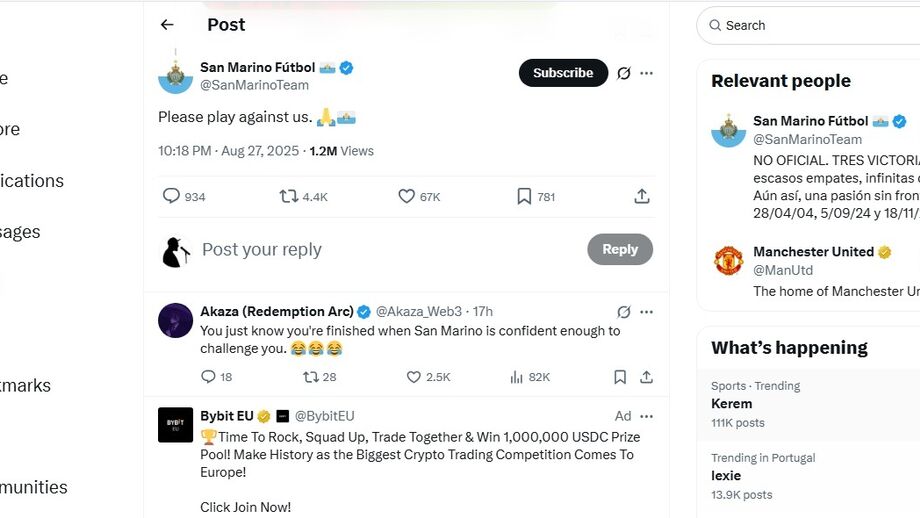Like the San Marino Fútbol post
920x518 pixels.
pos(406,196)
